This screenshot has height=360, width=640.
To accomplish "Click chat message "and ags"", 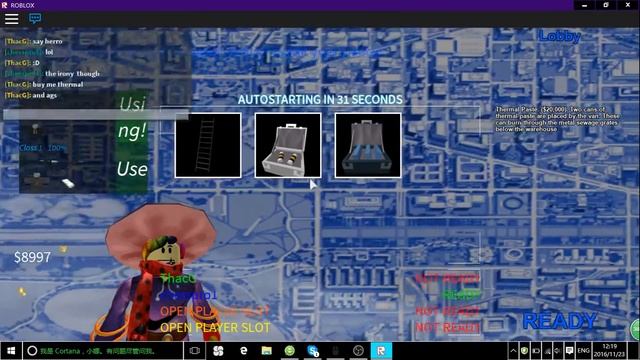I will point(44,95).
